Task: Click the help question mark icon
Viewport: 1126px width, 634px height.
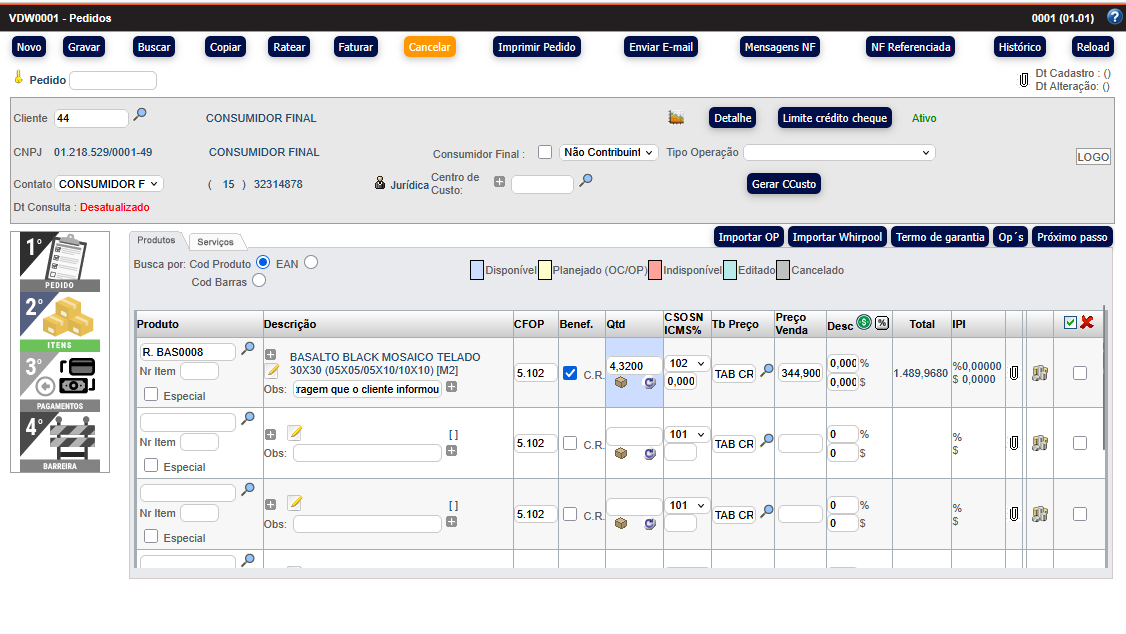Action: [x=1115, y=17]
